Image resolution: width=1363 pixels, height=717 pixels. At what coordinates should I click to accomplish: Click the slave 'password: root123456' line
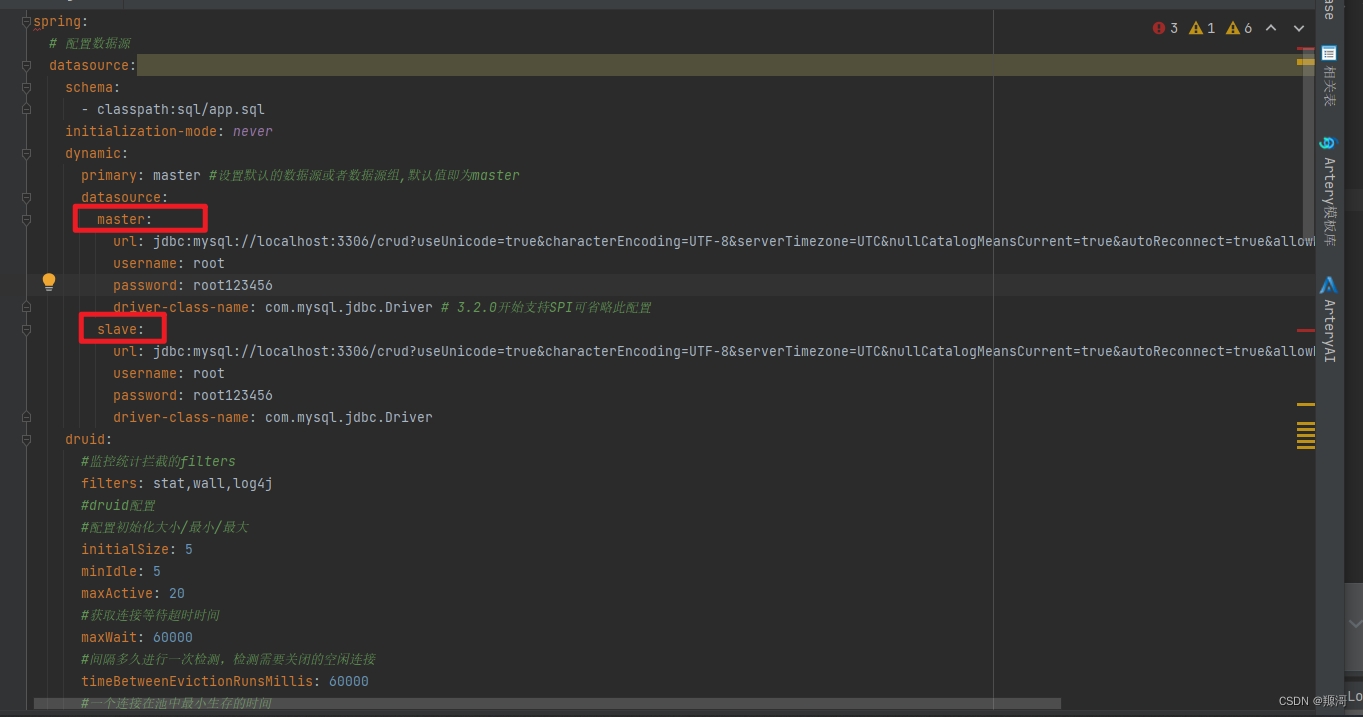point(193,395)
